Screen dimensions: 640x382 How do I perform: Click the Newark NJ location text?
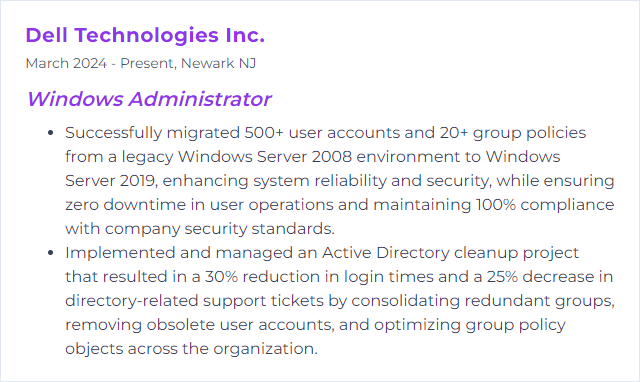click(x=218, y=63)
